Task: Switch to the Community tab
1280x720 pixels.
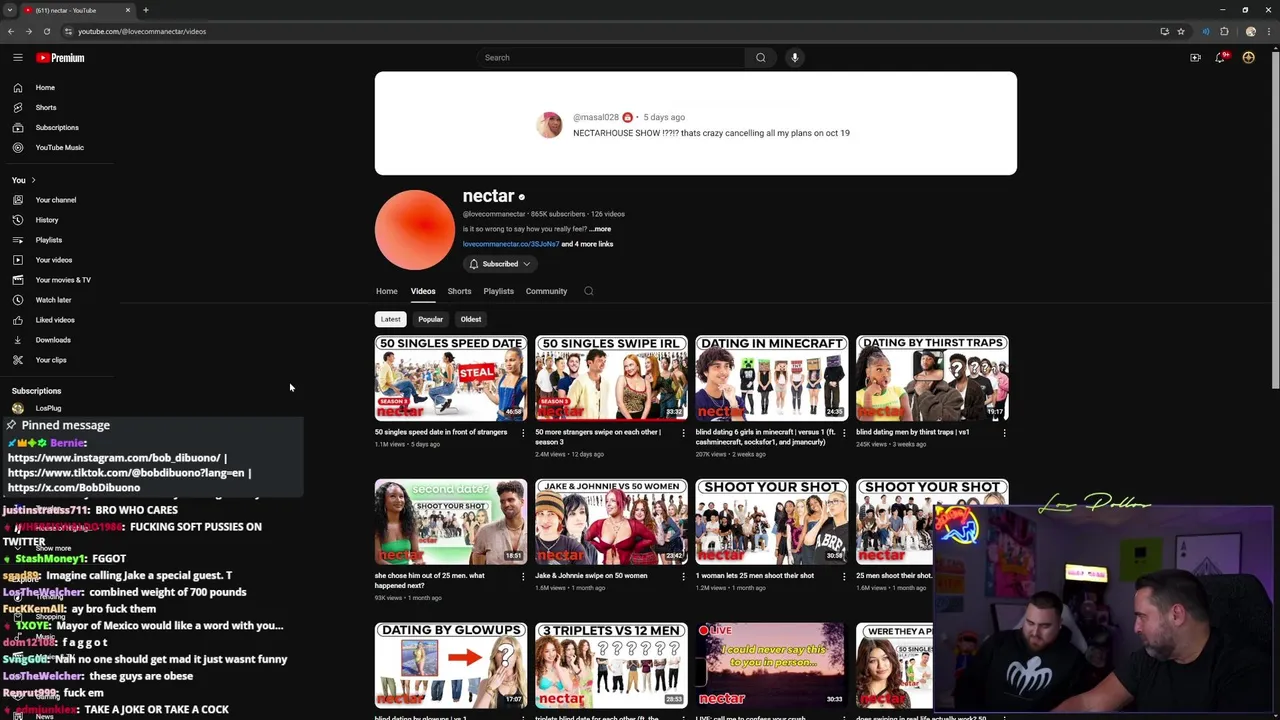Action: point(546,291)
